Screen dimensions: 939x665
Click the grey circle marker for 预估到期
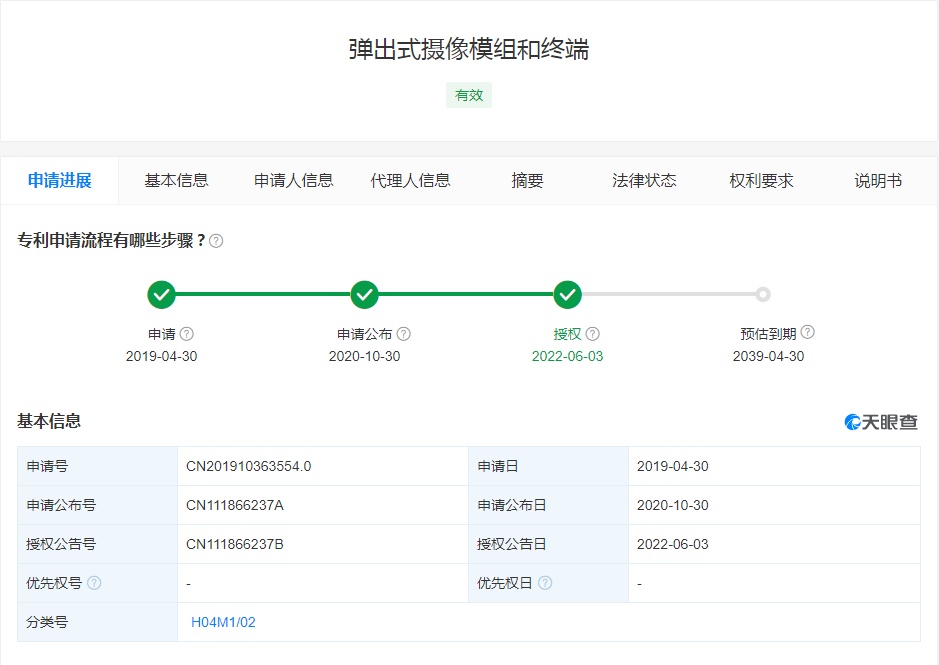[762, 294]
